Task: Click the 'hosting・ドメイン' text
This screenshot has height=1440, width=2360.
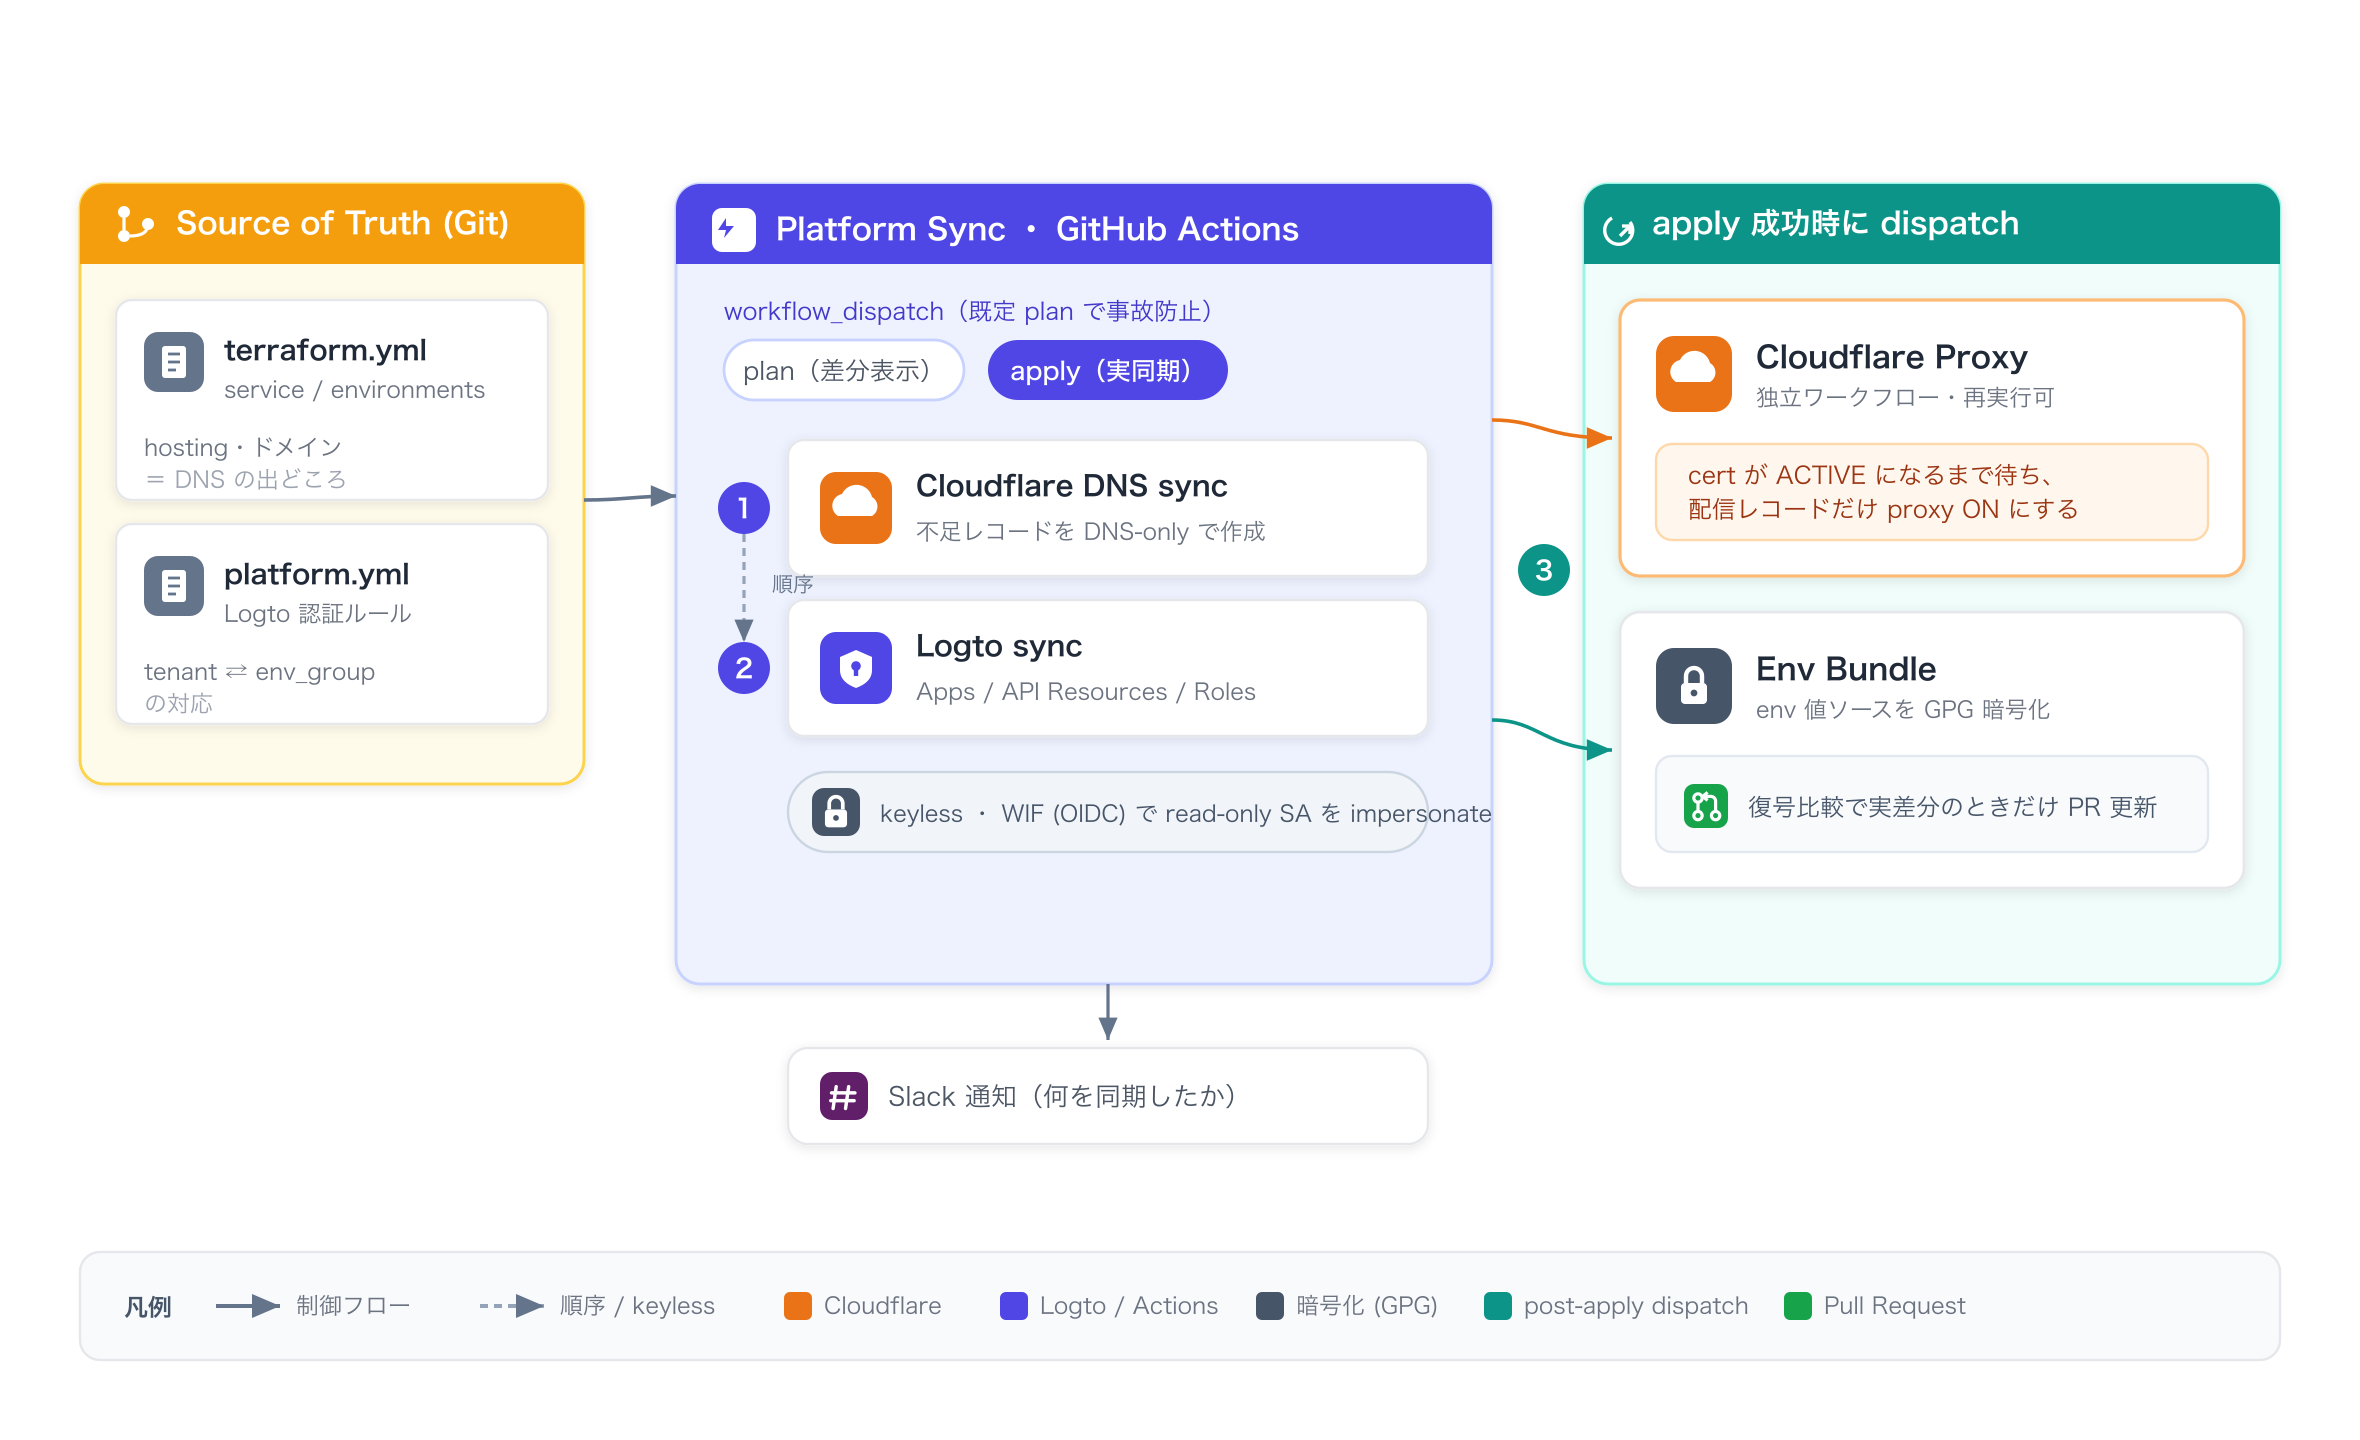Action: tap(243, 447)
